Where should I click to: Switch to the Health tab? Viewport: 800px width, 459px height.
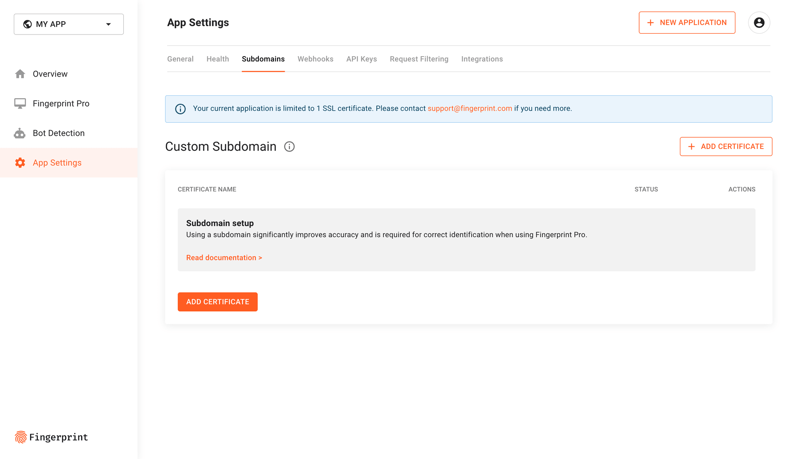pos(217,59)
